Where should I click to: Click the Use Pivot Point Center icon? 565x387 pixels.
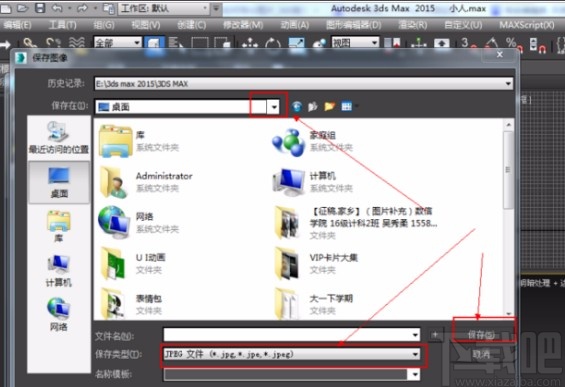click(392, 44)
